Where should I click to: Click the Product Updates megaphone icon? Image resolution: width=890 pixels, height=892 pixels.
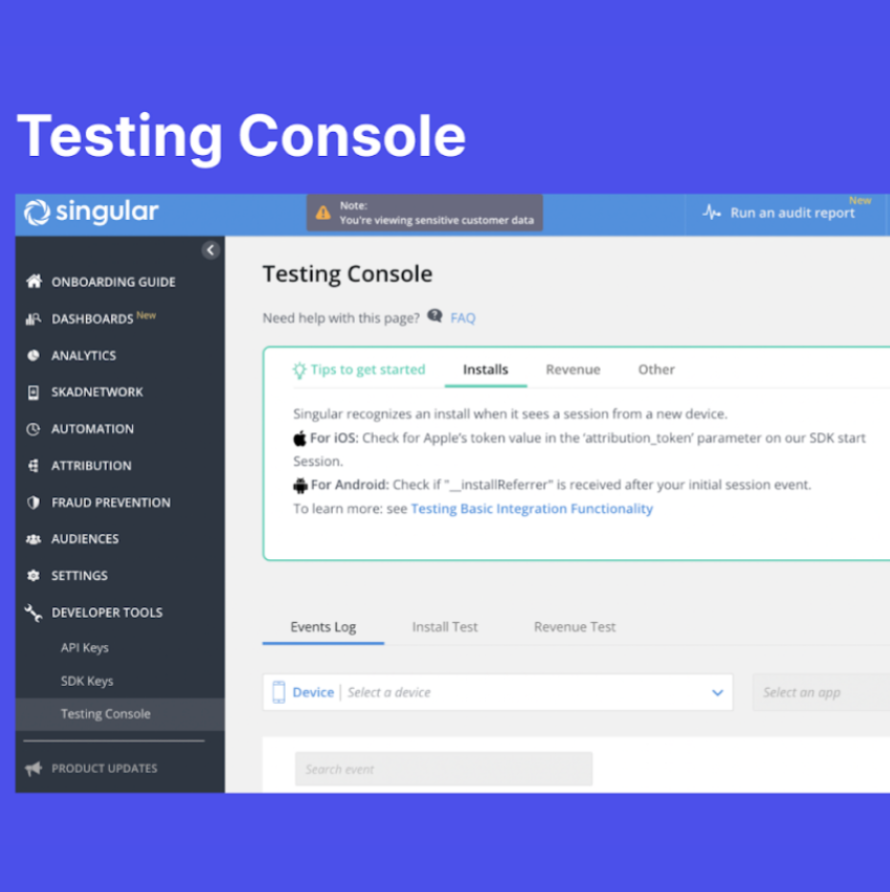[x=34, y=769]
